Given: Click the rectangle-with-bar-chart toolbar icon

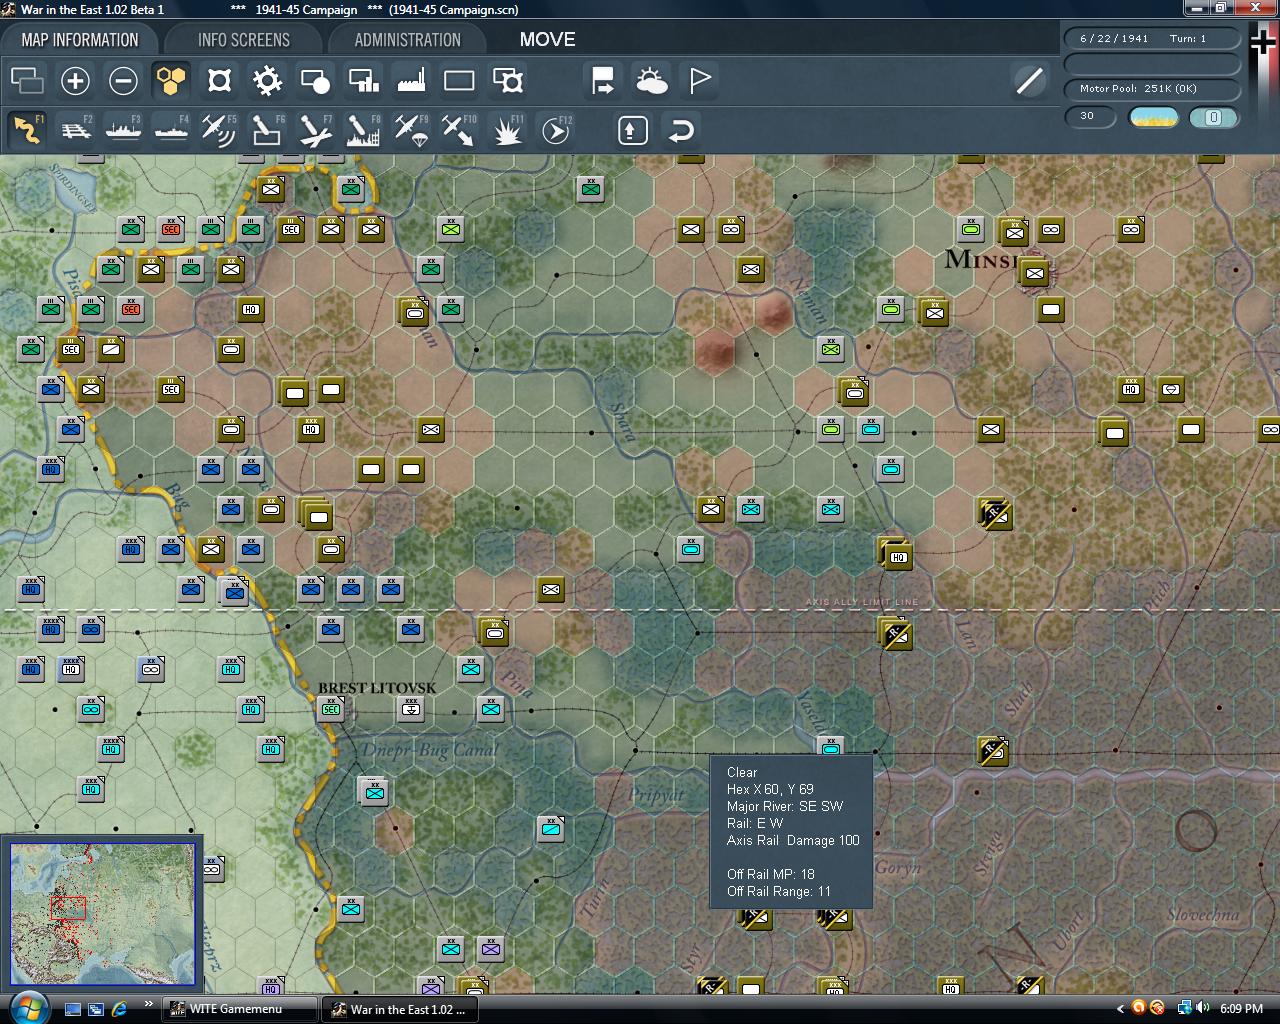Looking at the screenshot, I should coord(363,80).
